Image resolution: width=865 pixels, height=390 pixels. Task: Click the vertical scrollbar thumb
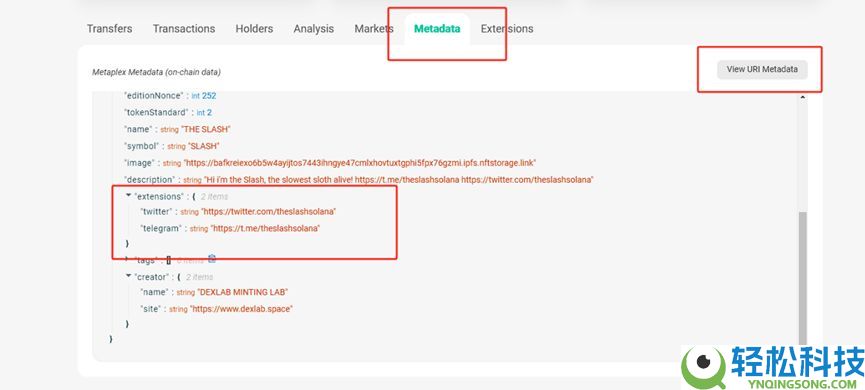tap(802, 279)
